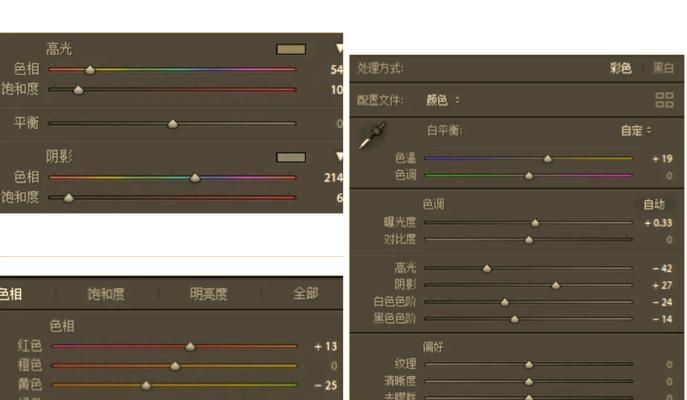Expand the highlights swatch triangle
The width and height of the screenshot is (687, 400).
(339, 49)
